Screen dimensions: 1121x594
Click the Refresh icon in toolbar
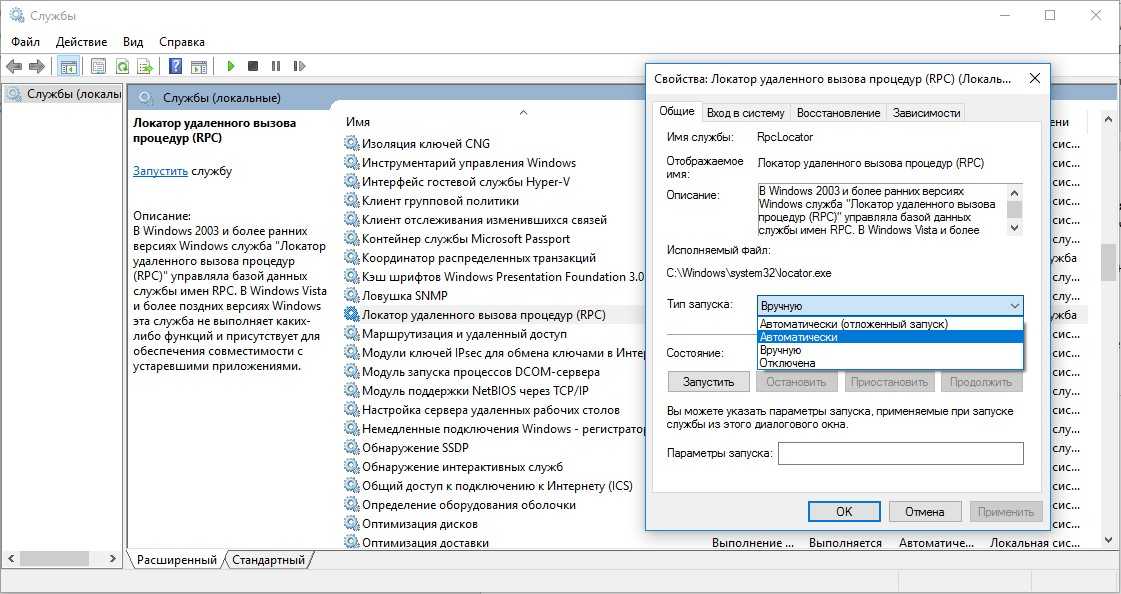coord(121,66)
